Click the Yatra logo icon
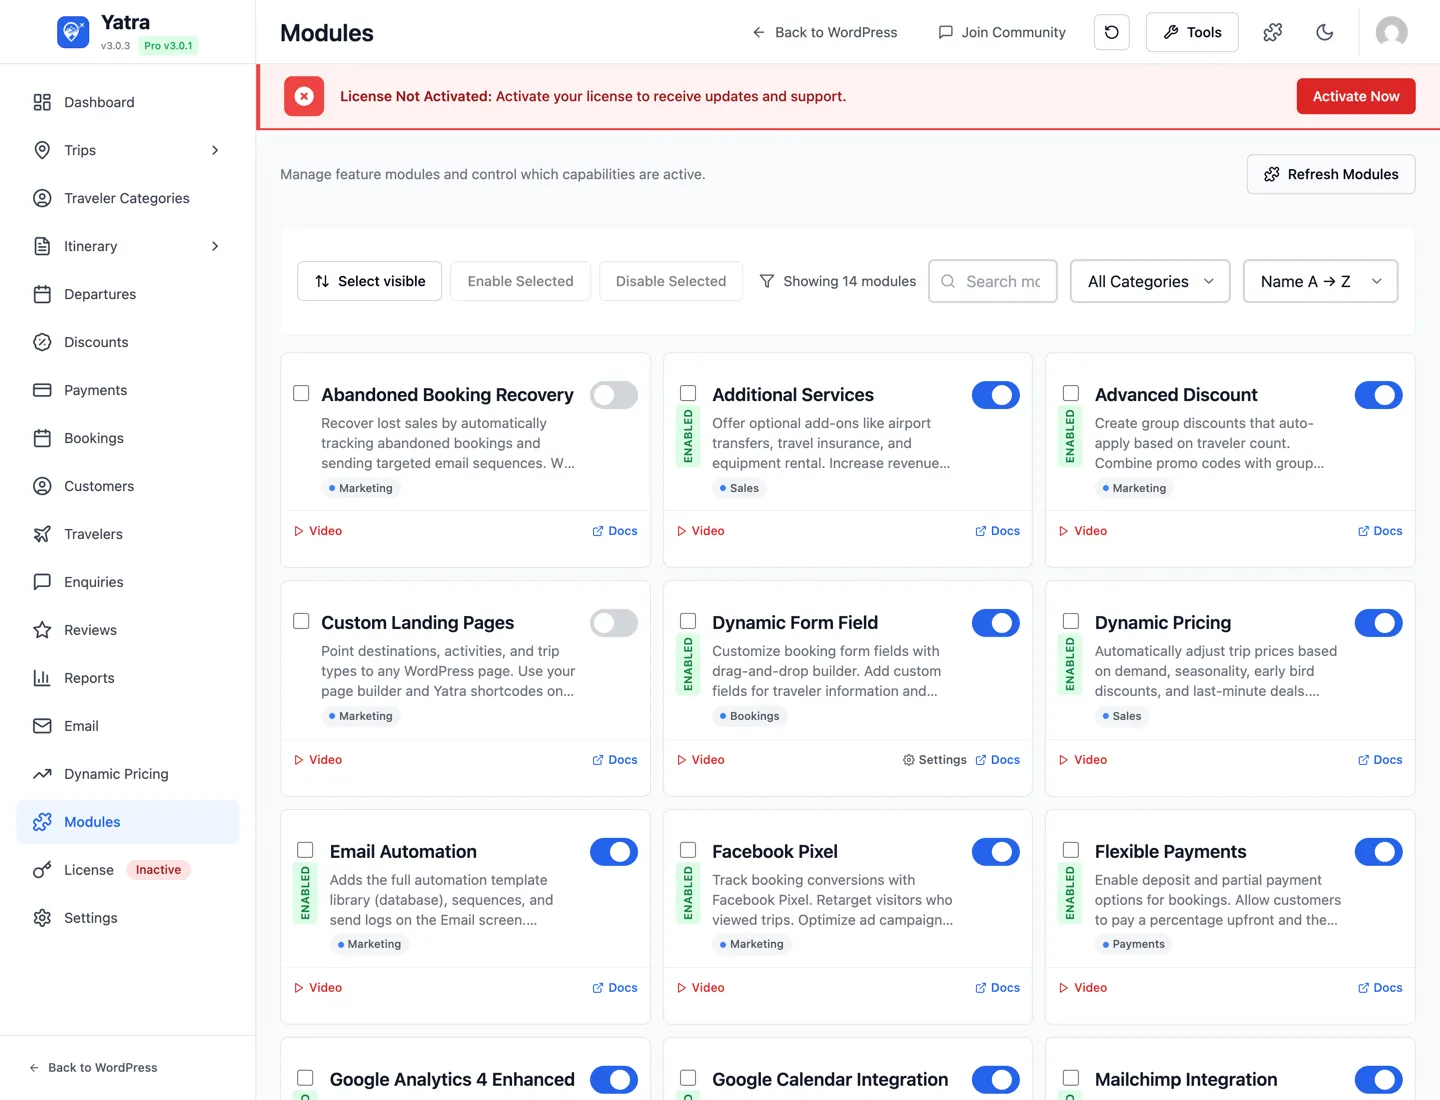 73,32
